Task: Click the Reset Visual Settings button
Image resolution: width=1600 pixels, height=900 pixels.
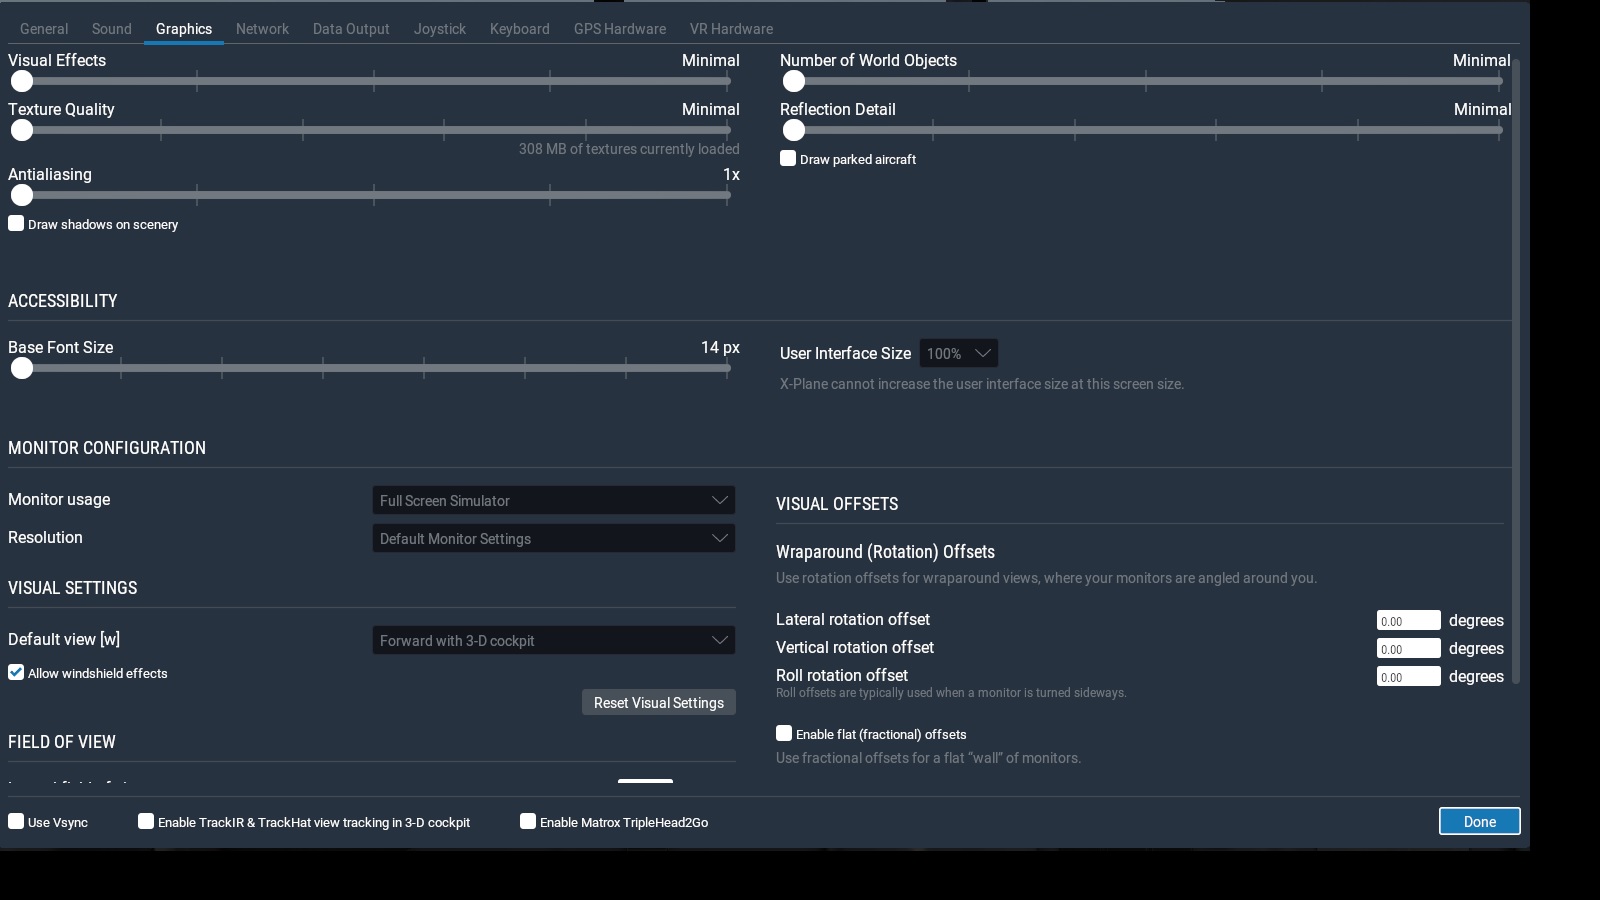Action: click(658, 703)
